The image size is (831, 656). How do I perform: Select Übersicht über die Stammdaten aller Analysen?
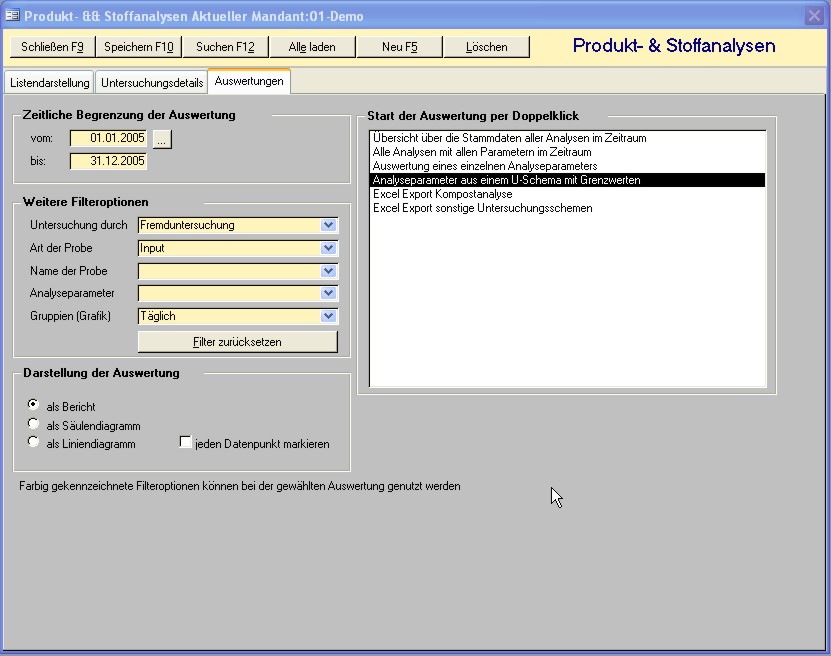[567, 138]
